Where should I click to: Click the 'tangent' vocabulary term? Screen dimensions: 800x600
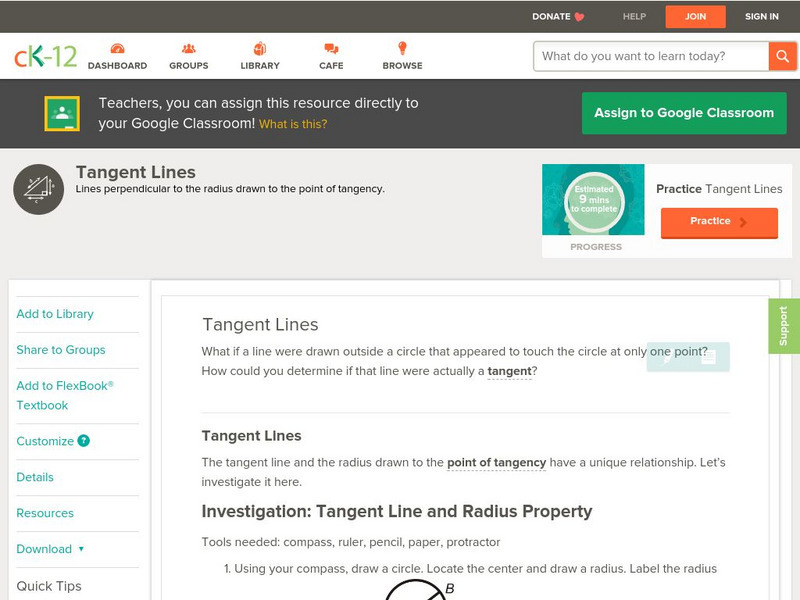(x=509, y=371)
